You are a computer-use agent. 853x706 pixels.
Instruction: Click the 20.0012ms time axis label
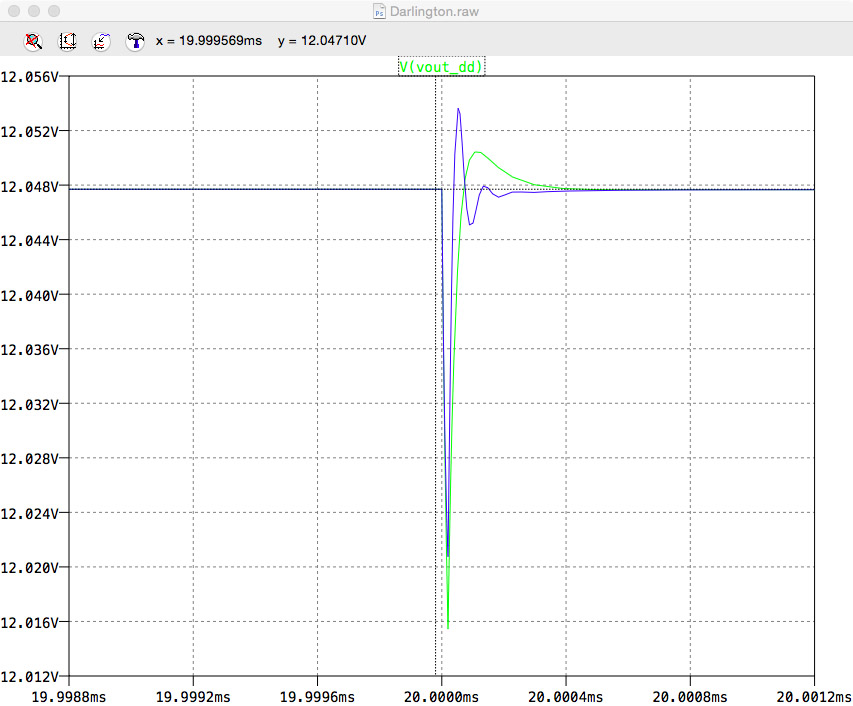(x=814, y=697)
